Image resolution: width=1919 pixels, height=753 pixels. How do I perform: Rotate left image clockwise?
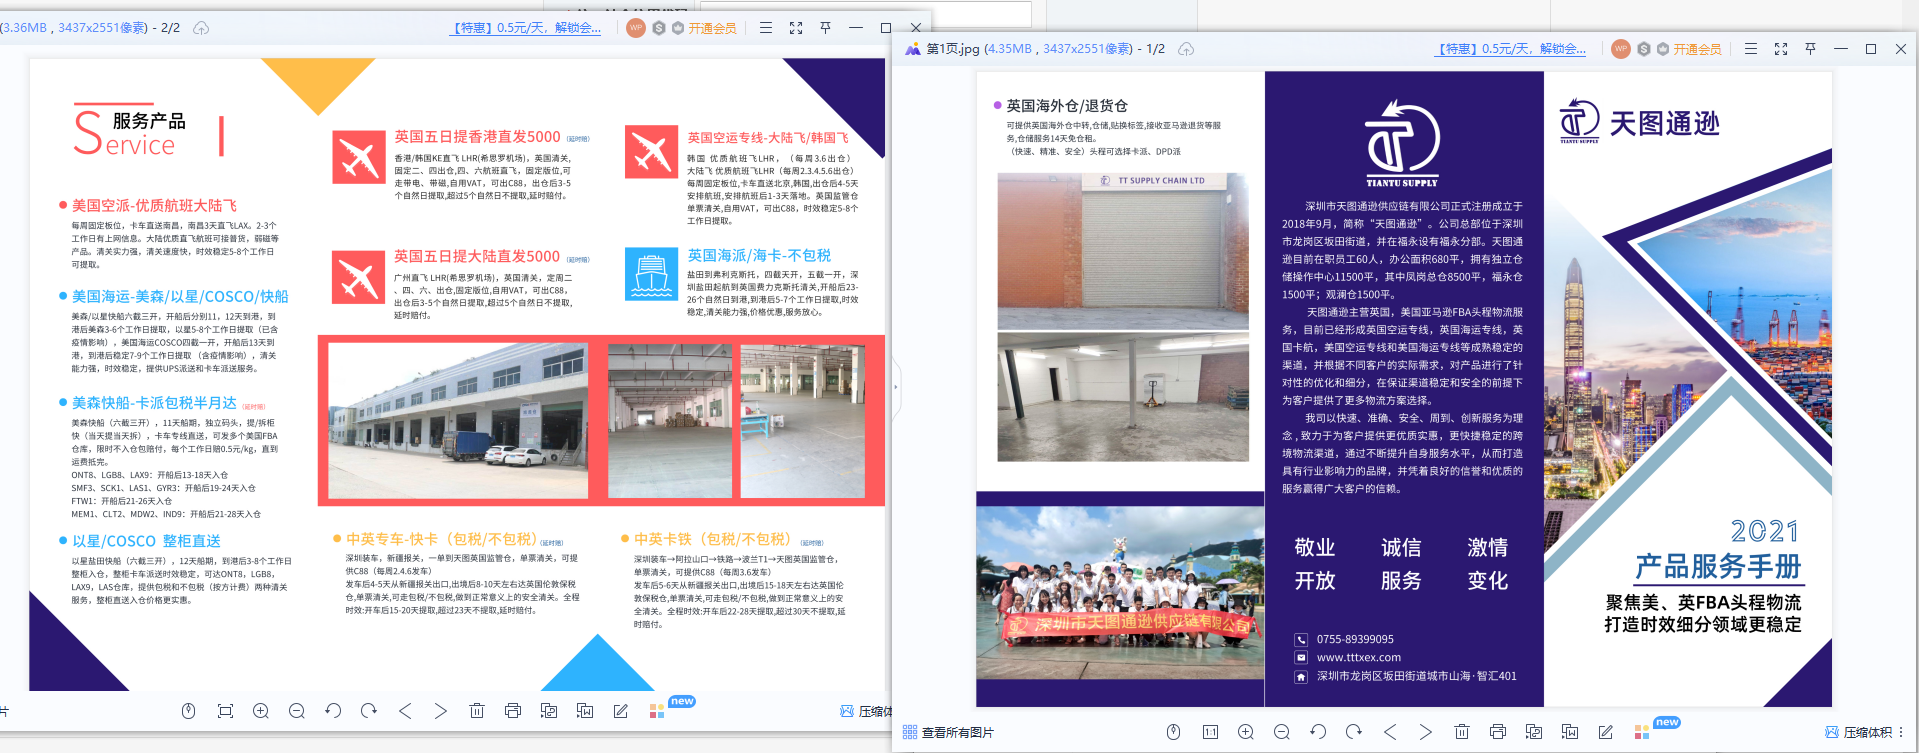pyautogui.click(x=369, y=711)
